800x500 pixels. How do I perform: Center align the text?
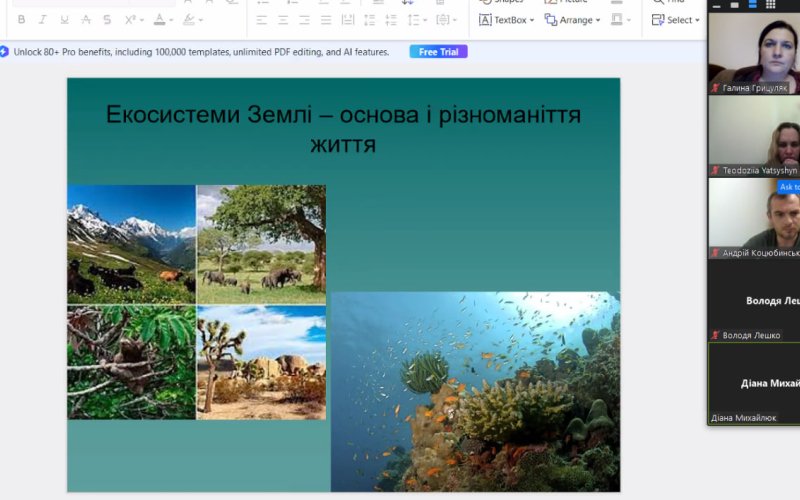point(283,20)
